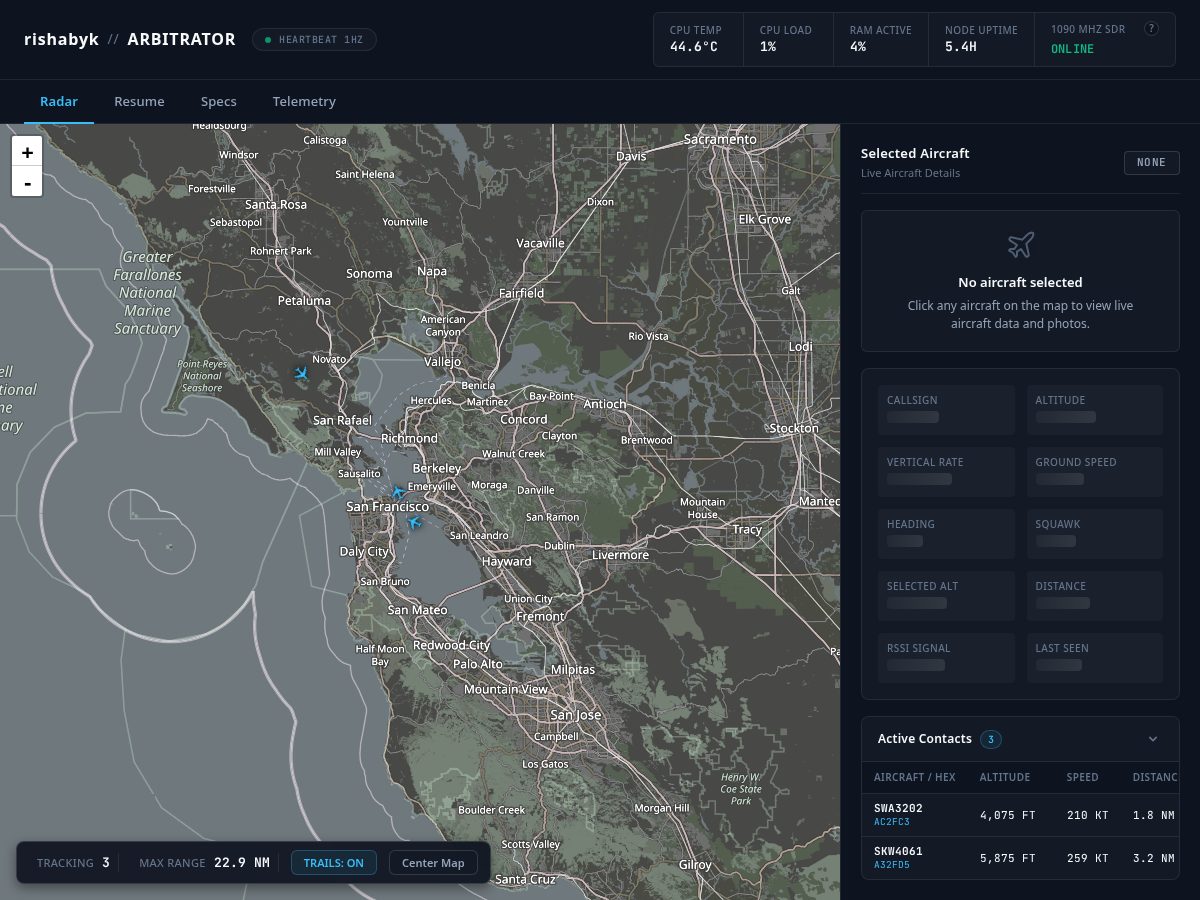Zoom out the radar map

pos(27,182)
